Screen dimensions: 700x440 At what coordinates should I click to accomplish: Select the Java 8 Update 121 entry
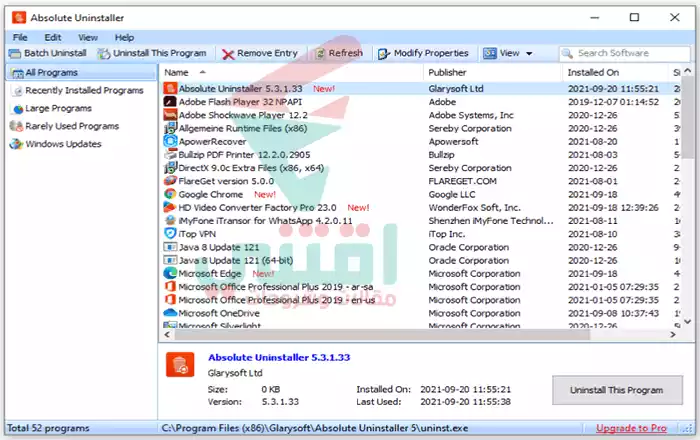pos(219,247)
